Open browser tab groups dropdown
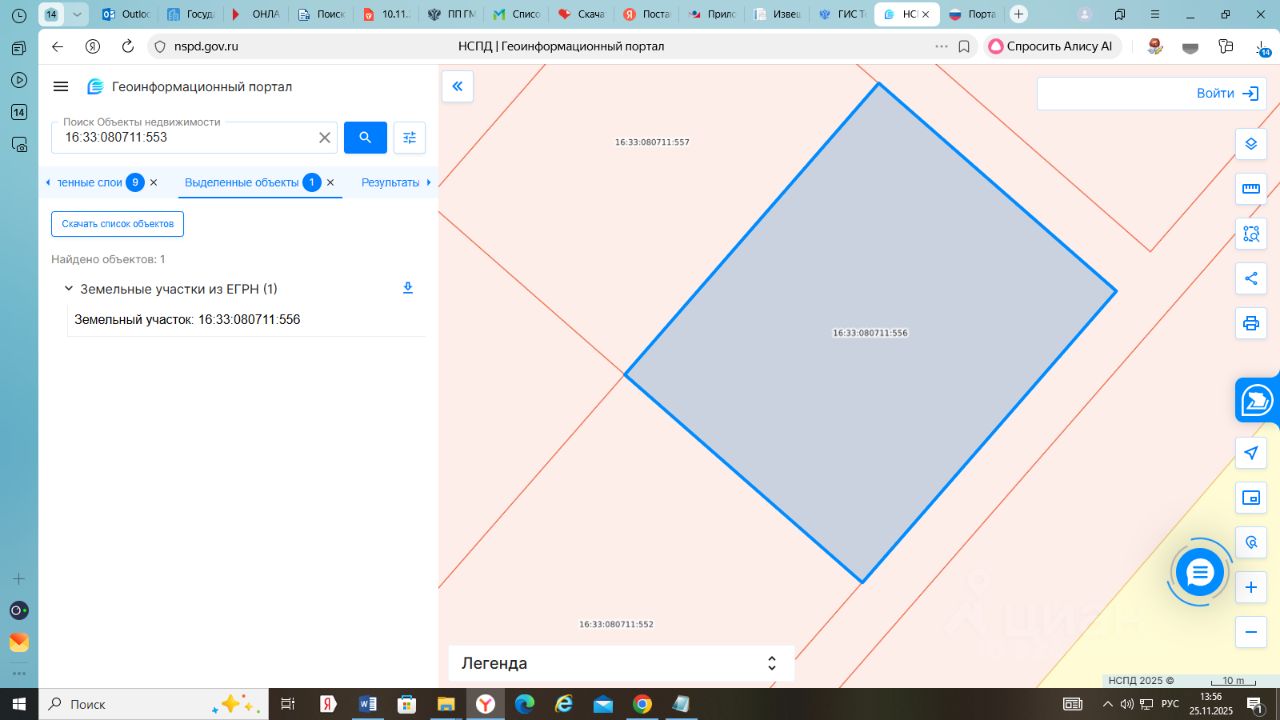 [77, 14]
